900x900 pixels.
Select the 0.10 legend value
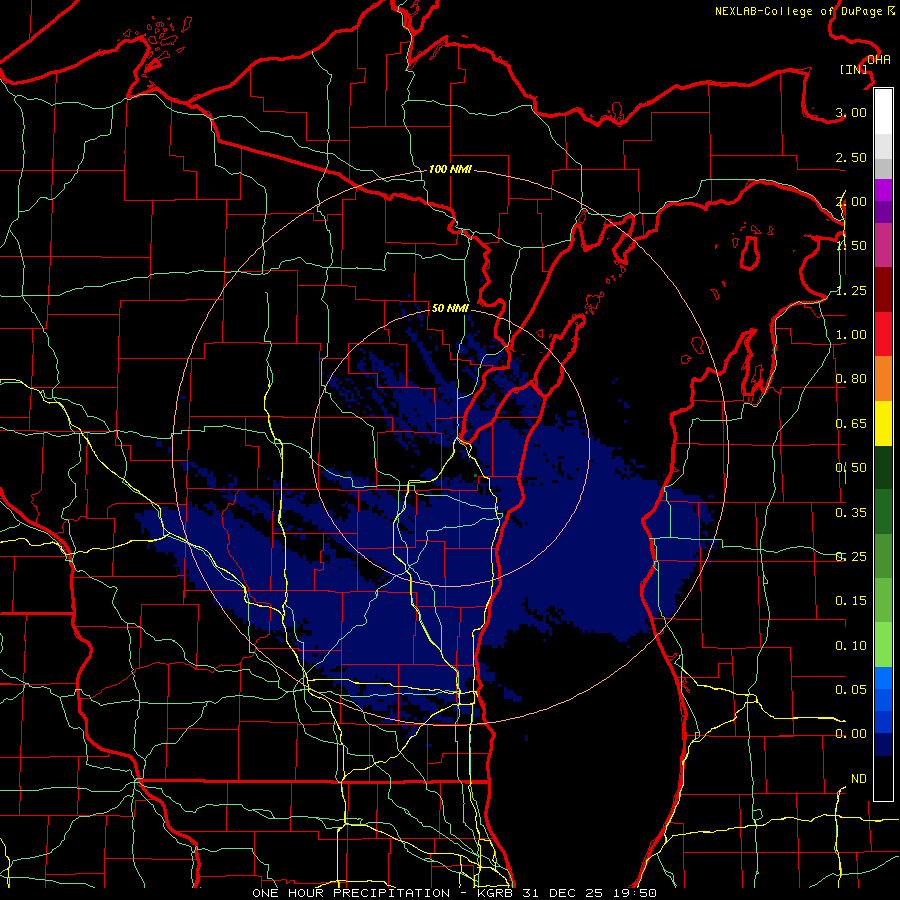[851, 646]
